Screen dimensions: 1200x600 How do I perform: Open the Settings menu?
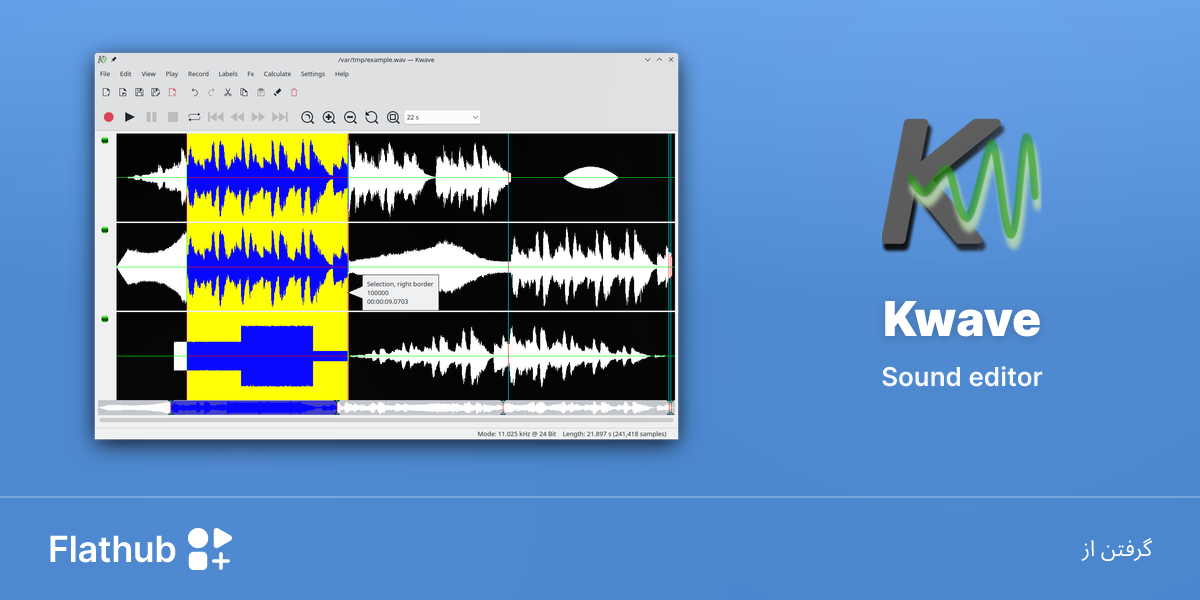point(313,74)
